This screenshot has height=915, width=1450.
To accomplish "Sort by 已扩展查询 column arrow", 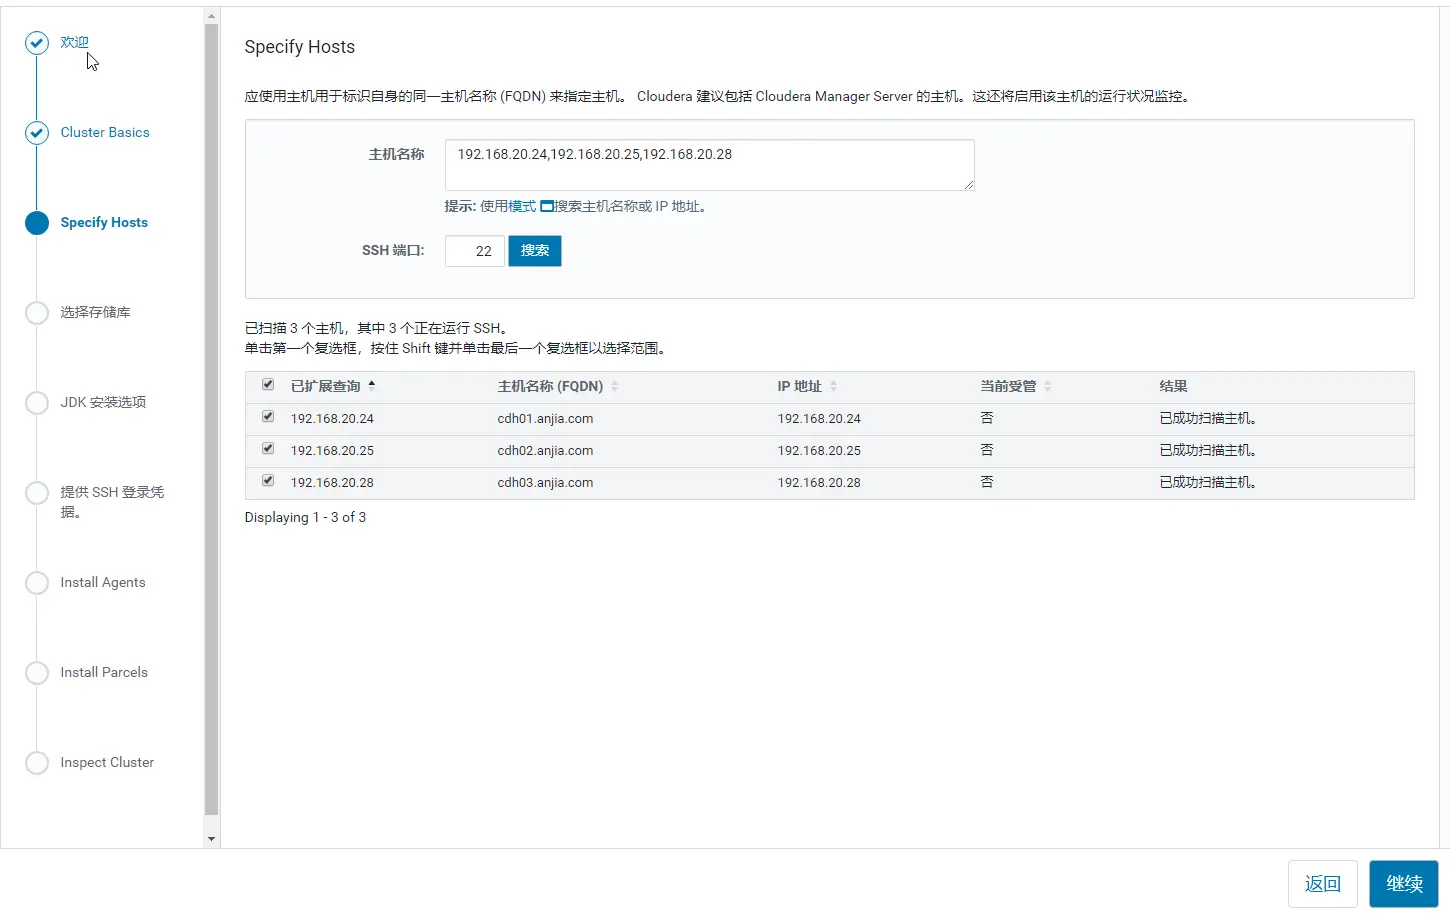I will click(x=372, y=385).
